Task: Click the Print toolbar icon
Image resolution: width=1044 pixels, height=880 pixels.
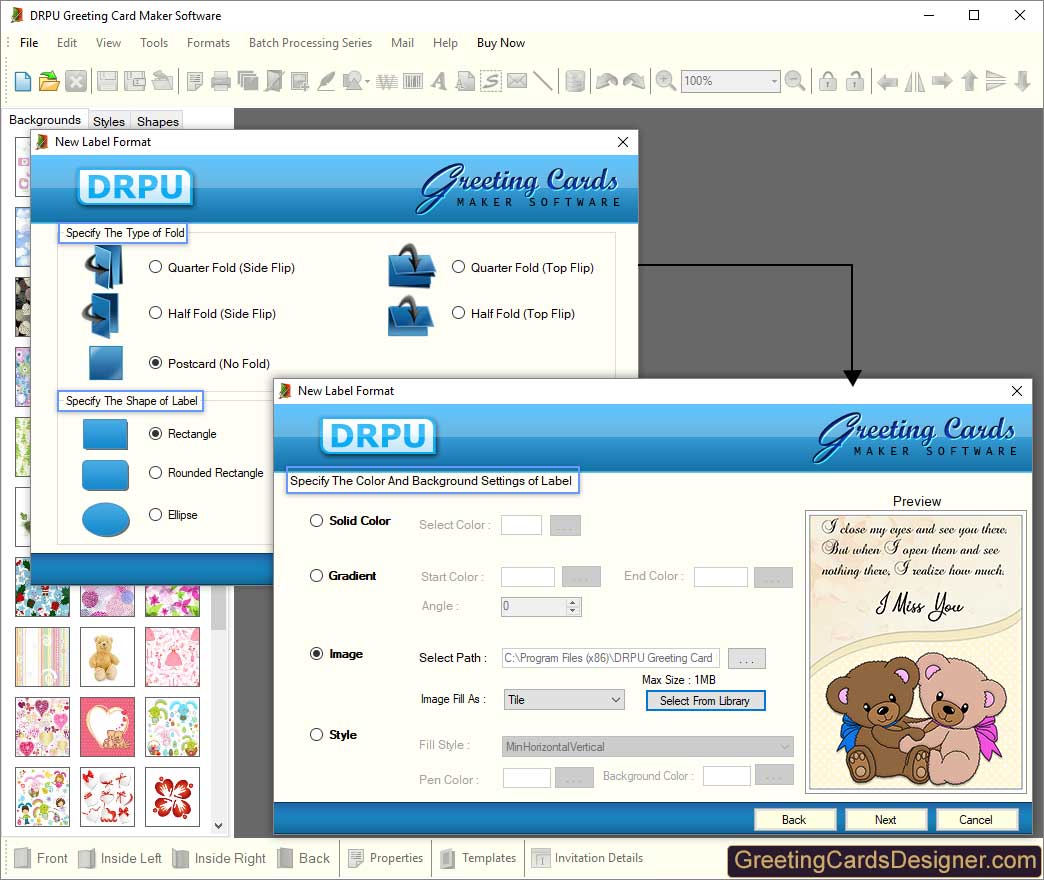Action: coord(220,81)
